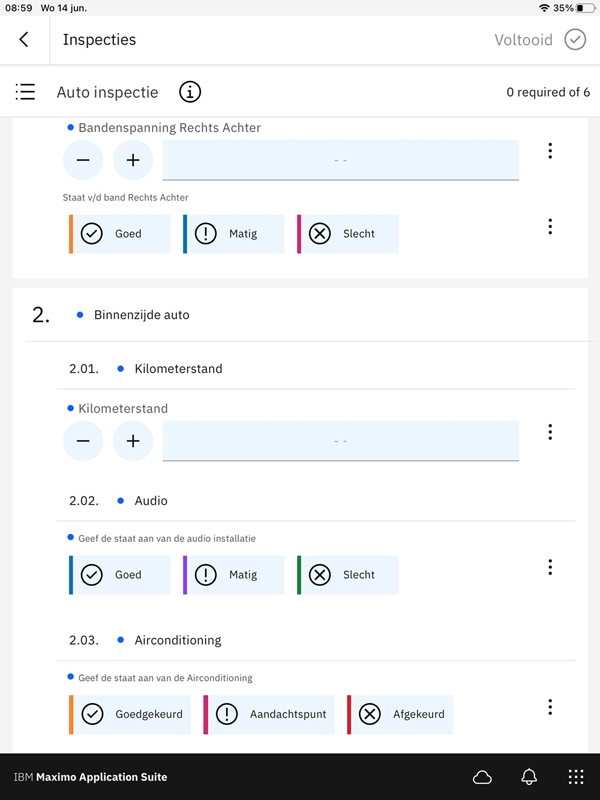This screenshot has width=600, height=800.
Task: Decrease Bandenspanning Rechts Achter with minus
Action: (83, 160)
